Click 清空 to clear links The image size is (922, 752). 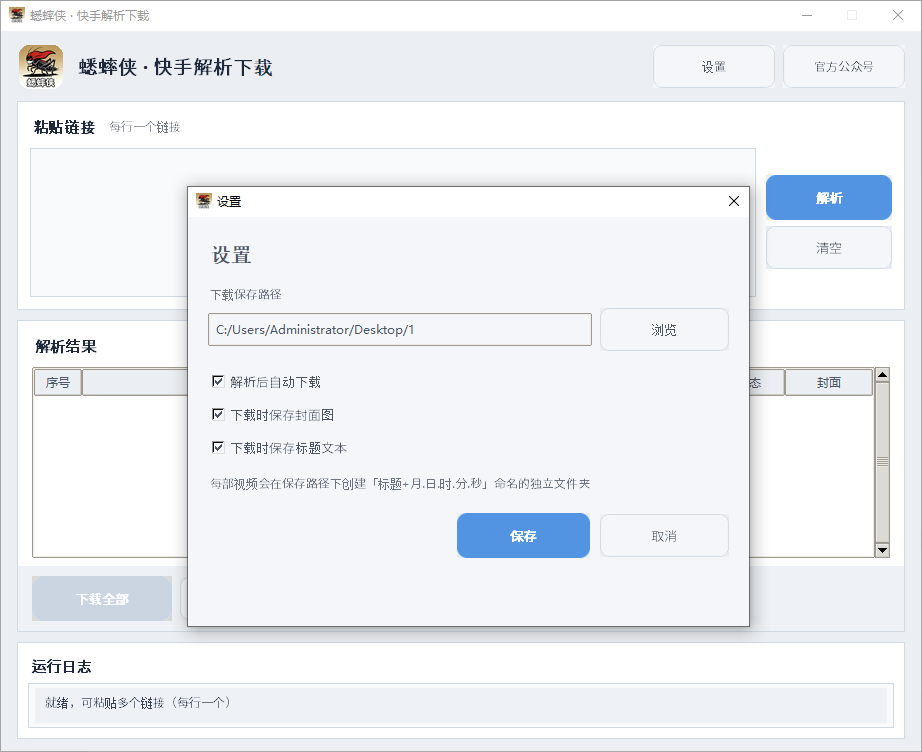tap(829, 248)
